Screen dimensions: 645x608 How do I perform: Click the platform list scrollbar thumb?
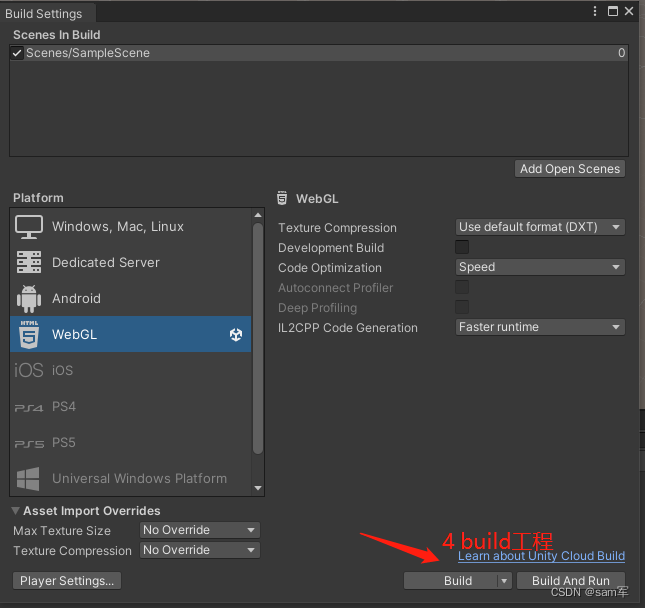(x=258, y=339)
